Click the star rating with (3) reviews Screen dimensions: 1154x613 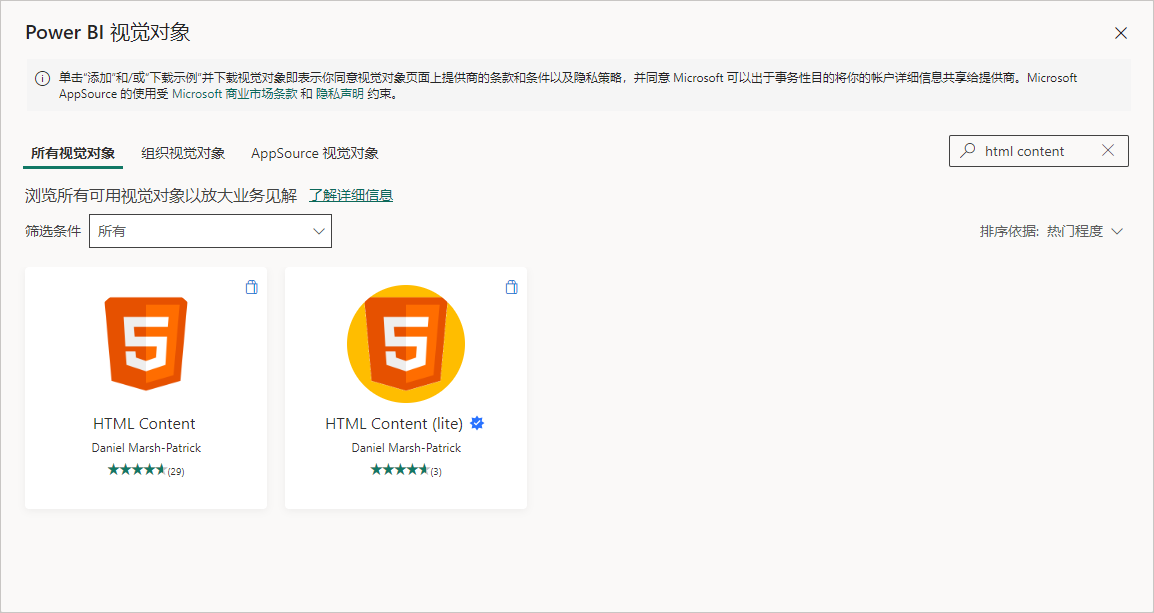406,470
